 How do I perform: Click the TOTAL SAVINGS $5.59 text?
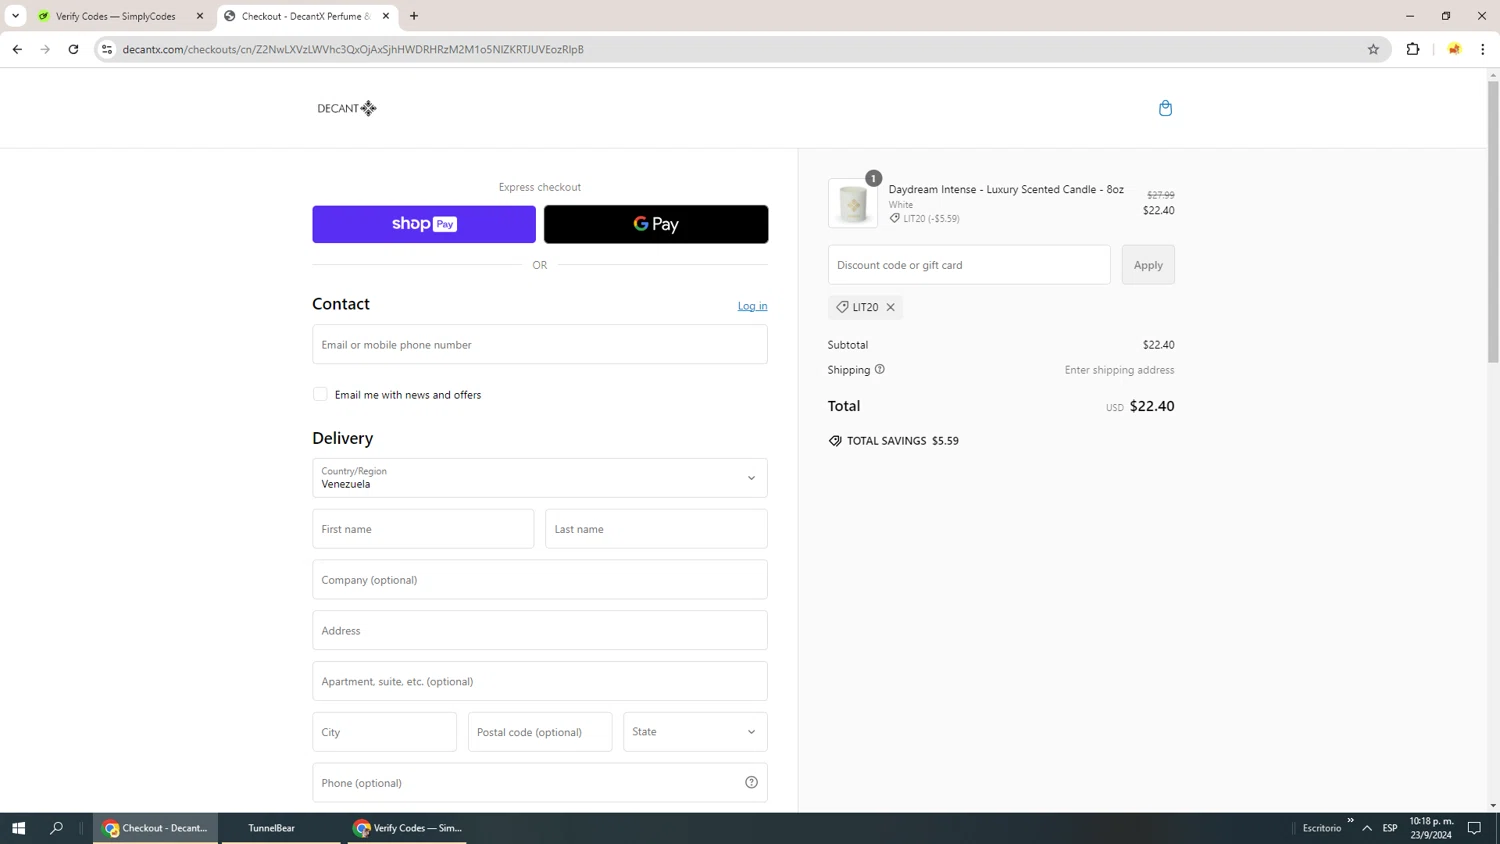pyautogui.click(x=903, y=441)
